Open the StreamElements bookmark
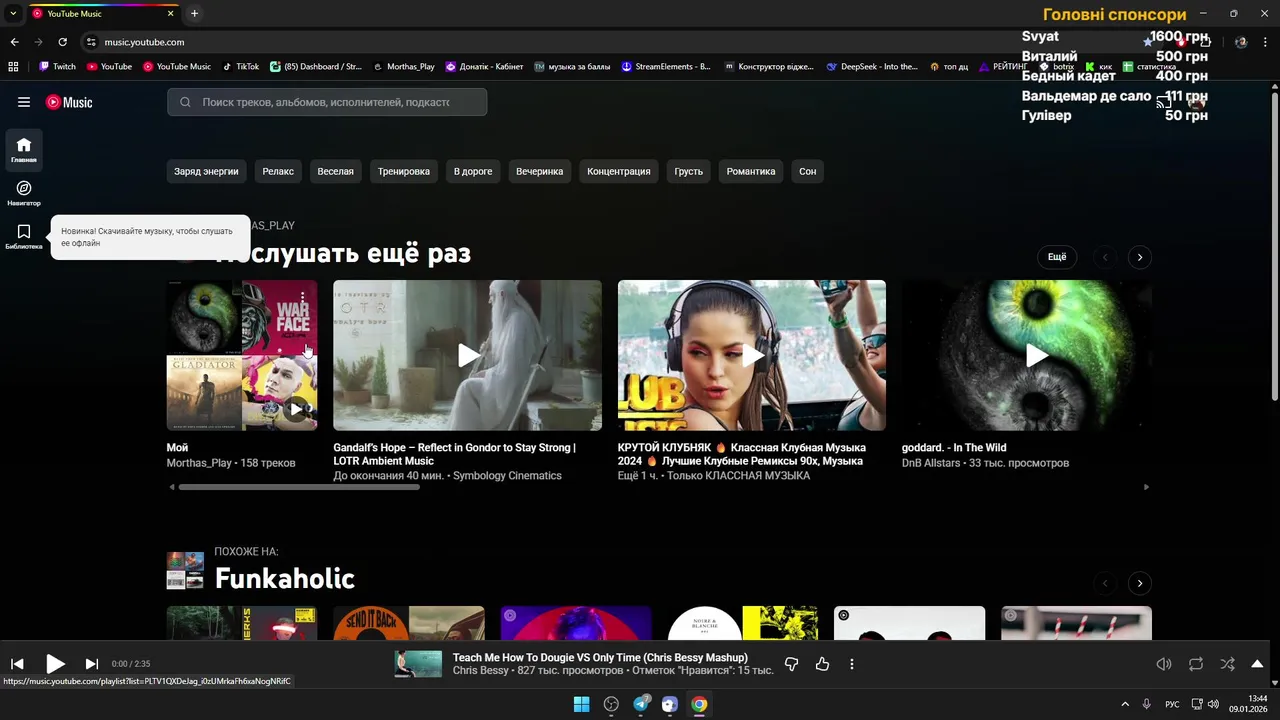Image resolution: width=1280 pixels, height=720 pixels. point(666,67)
